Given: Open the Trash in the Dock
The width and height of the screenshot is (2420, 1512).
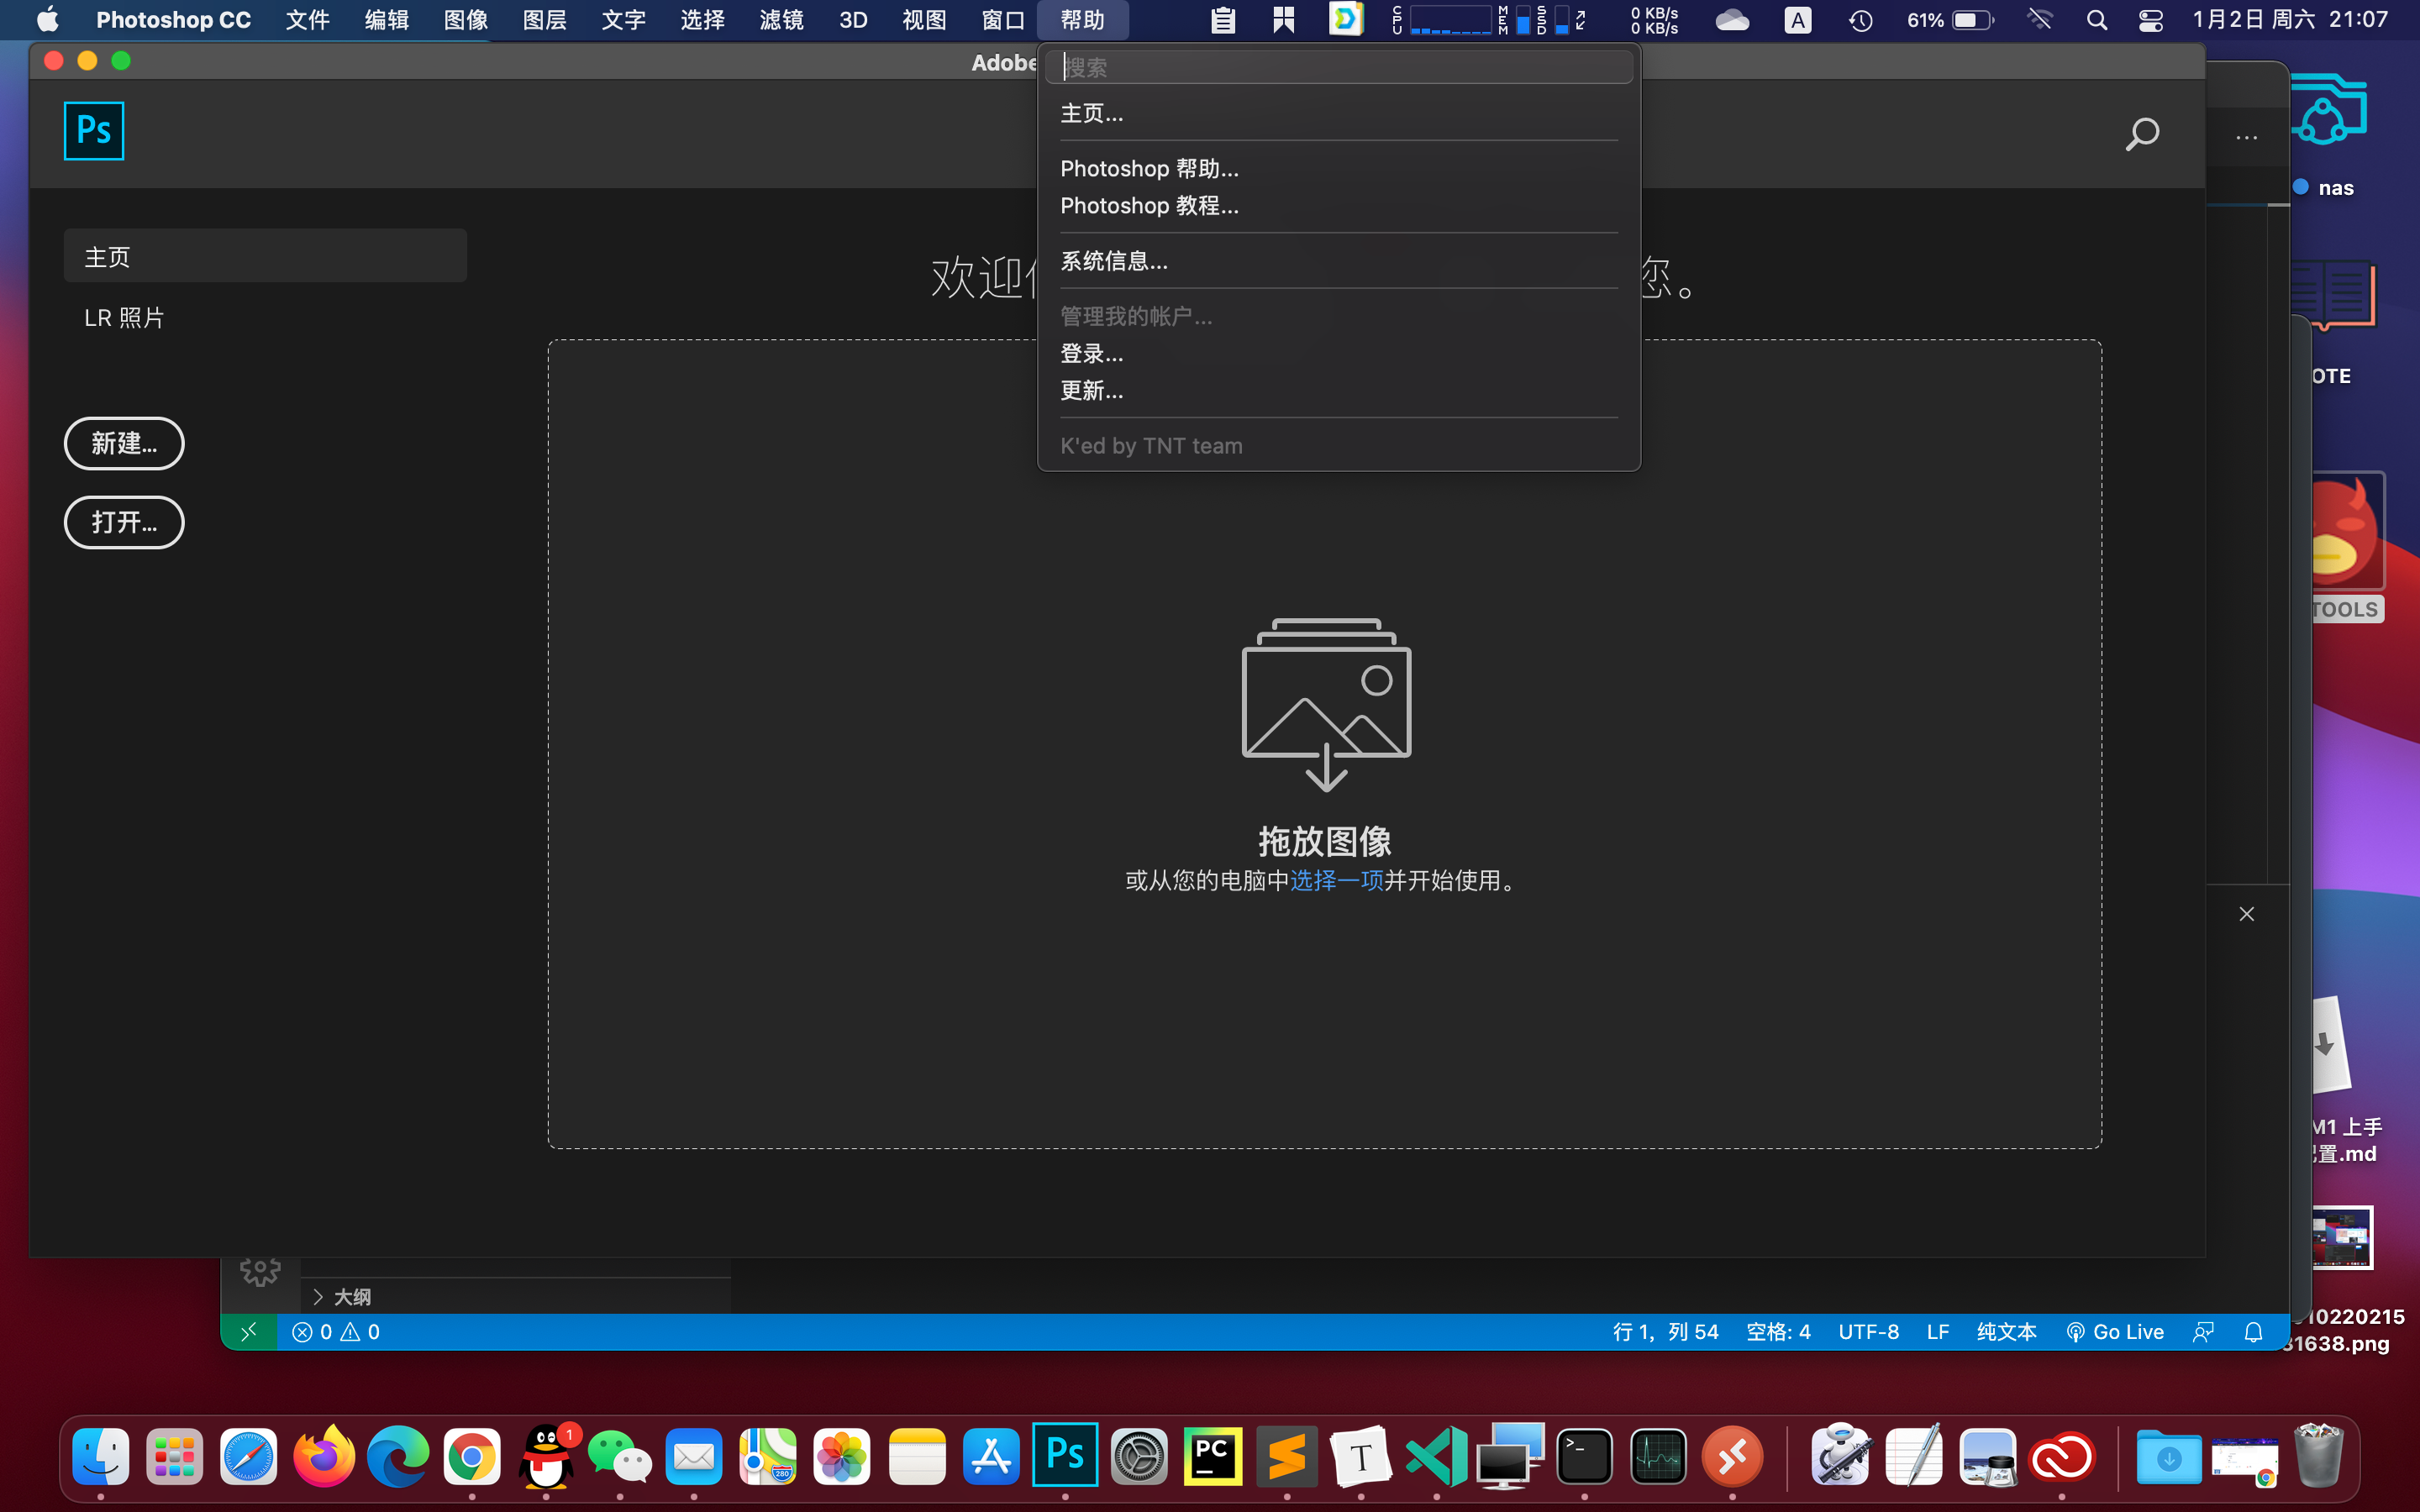Looking at the screenshot, I should 2319,1456.
